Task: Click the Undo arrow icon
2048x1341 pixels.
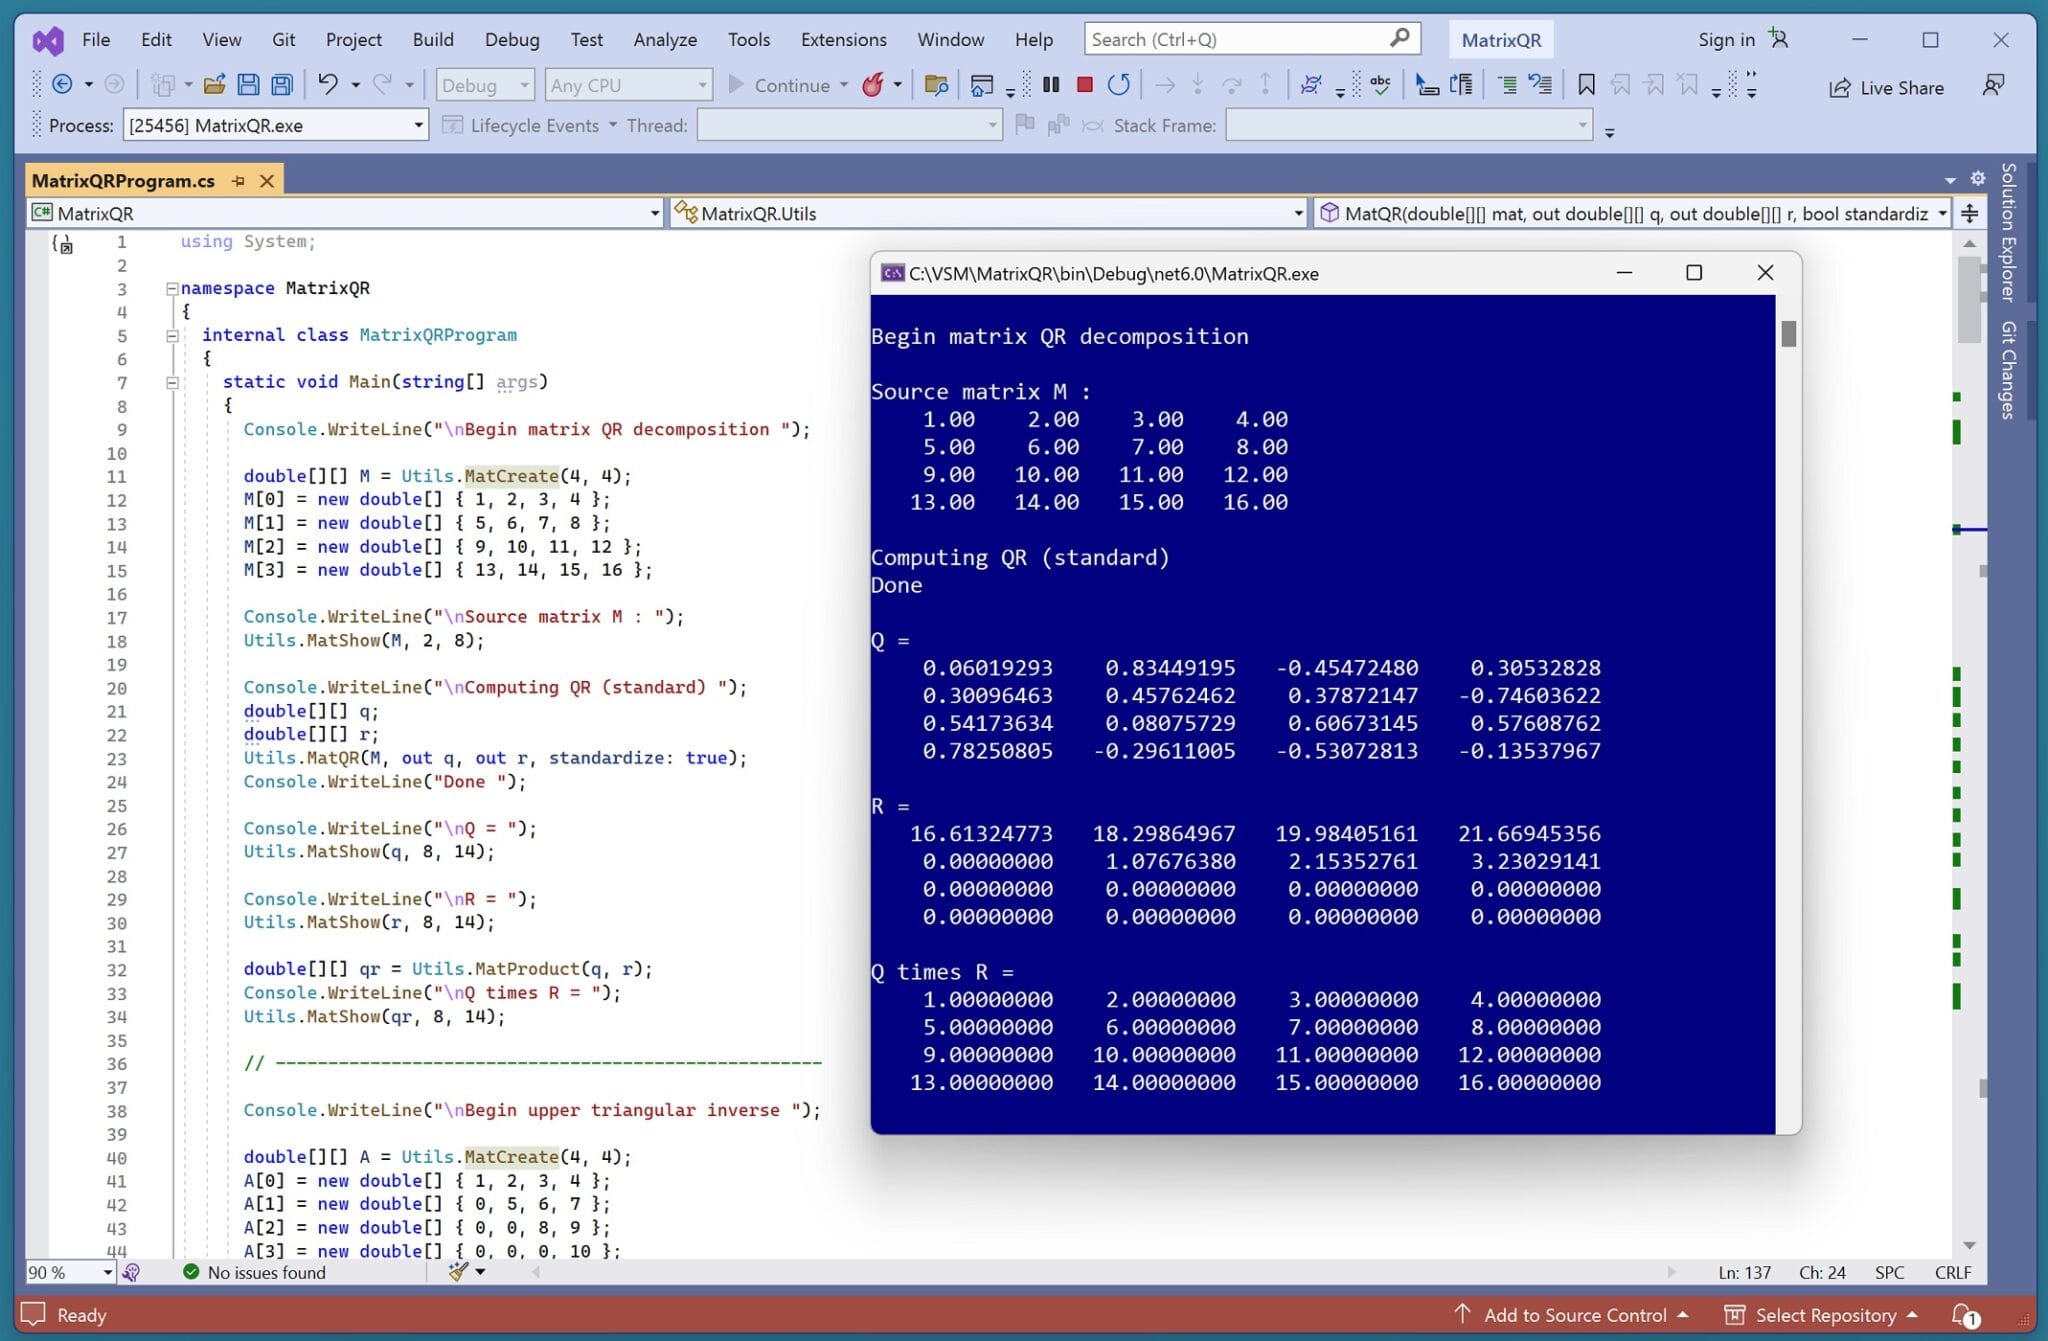Action: (x=327, y=84)
